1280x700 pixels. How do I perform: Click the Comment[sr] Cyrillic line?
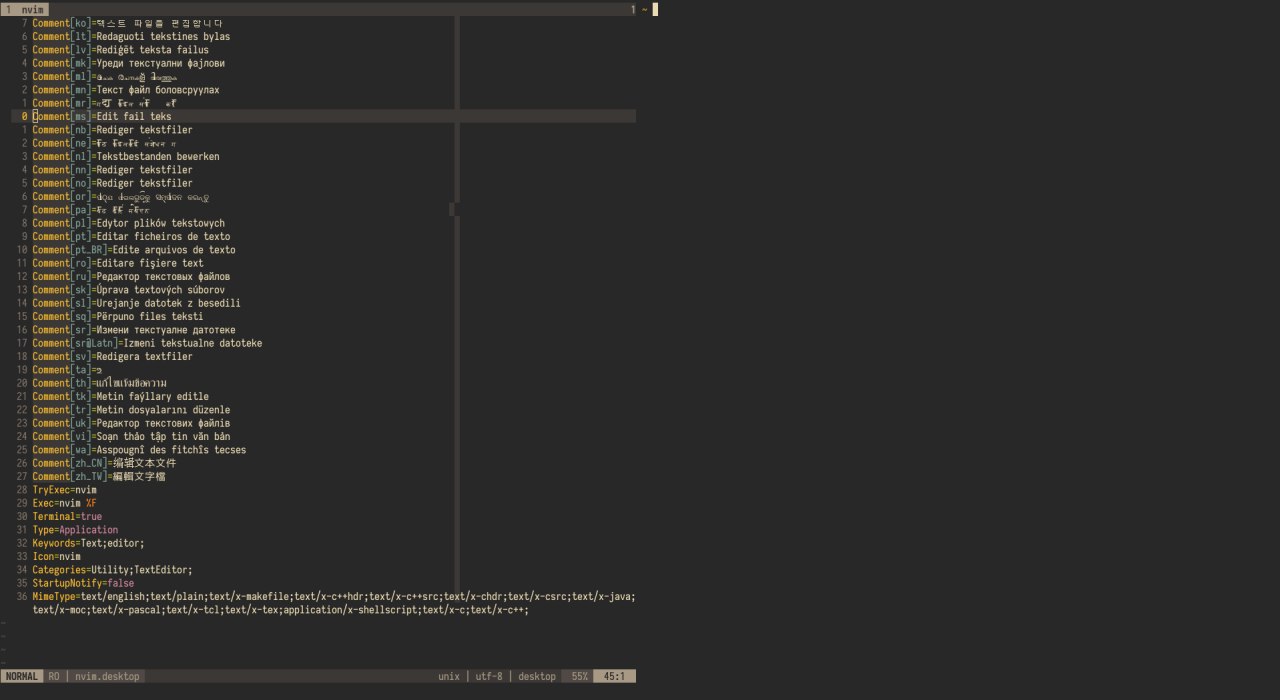(x=134, y=330)
